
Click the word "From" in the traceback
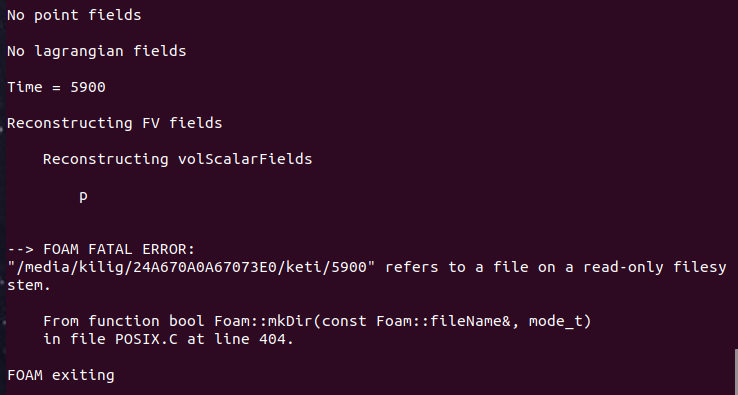click(x=61, y=321)
